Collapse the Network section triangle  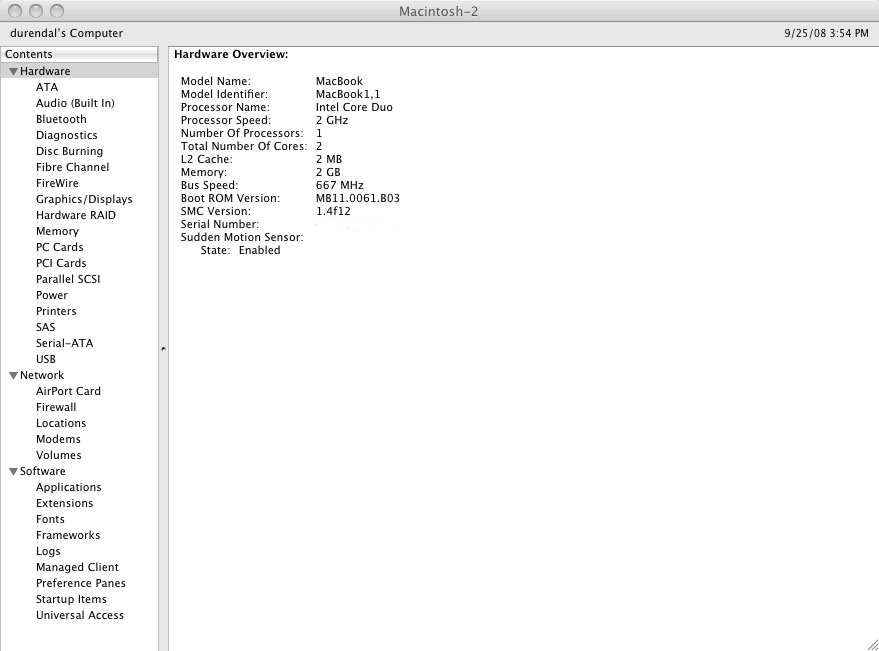(13, 375)
